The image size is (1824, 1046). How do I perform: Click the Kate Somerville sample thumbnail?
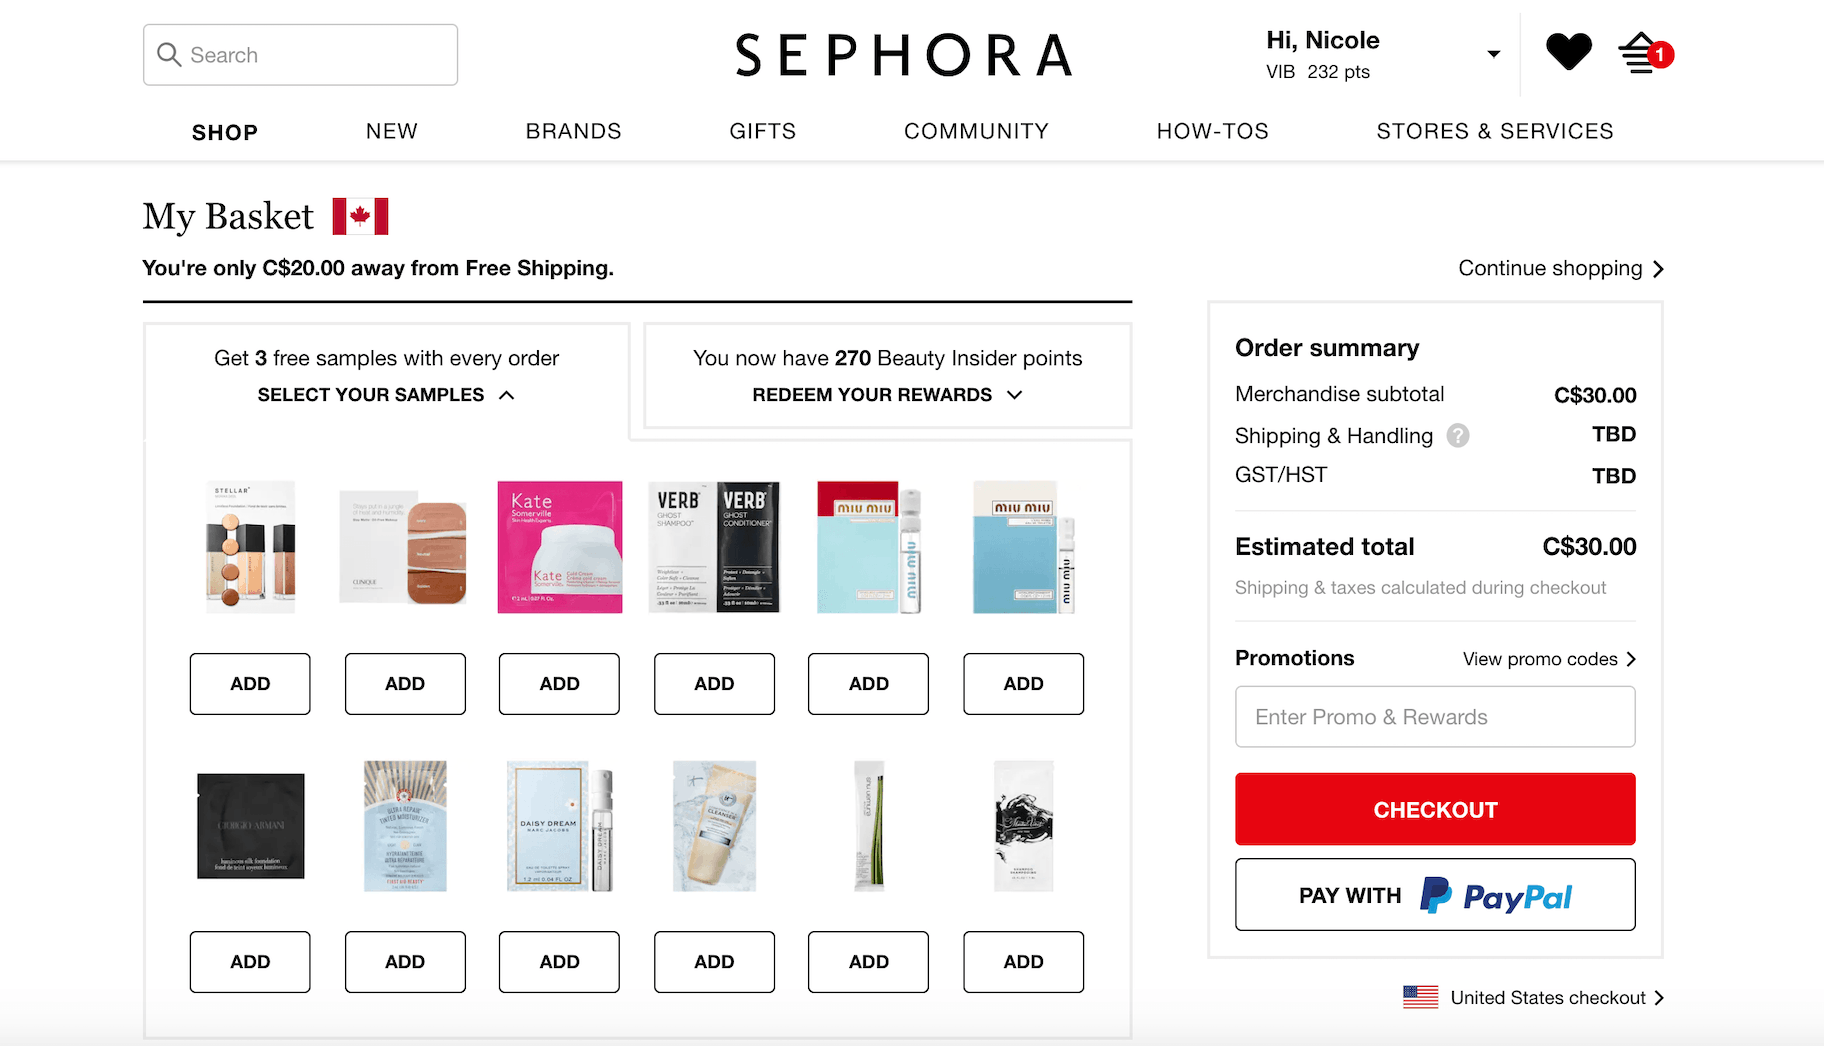tap(560, 547)
